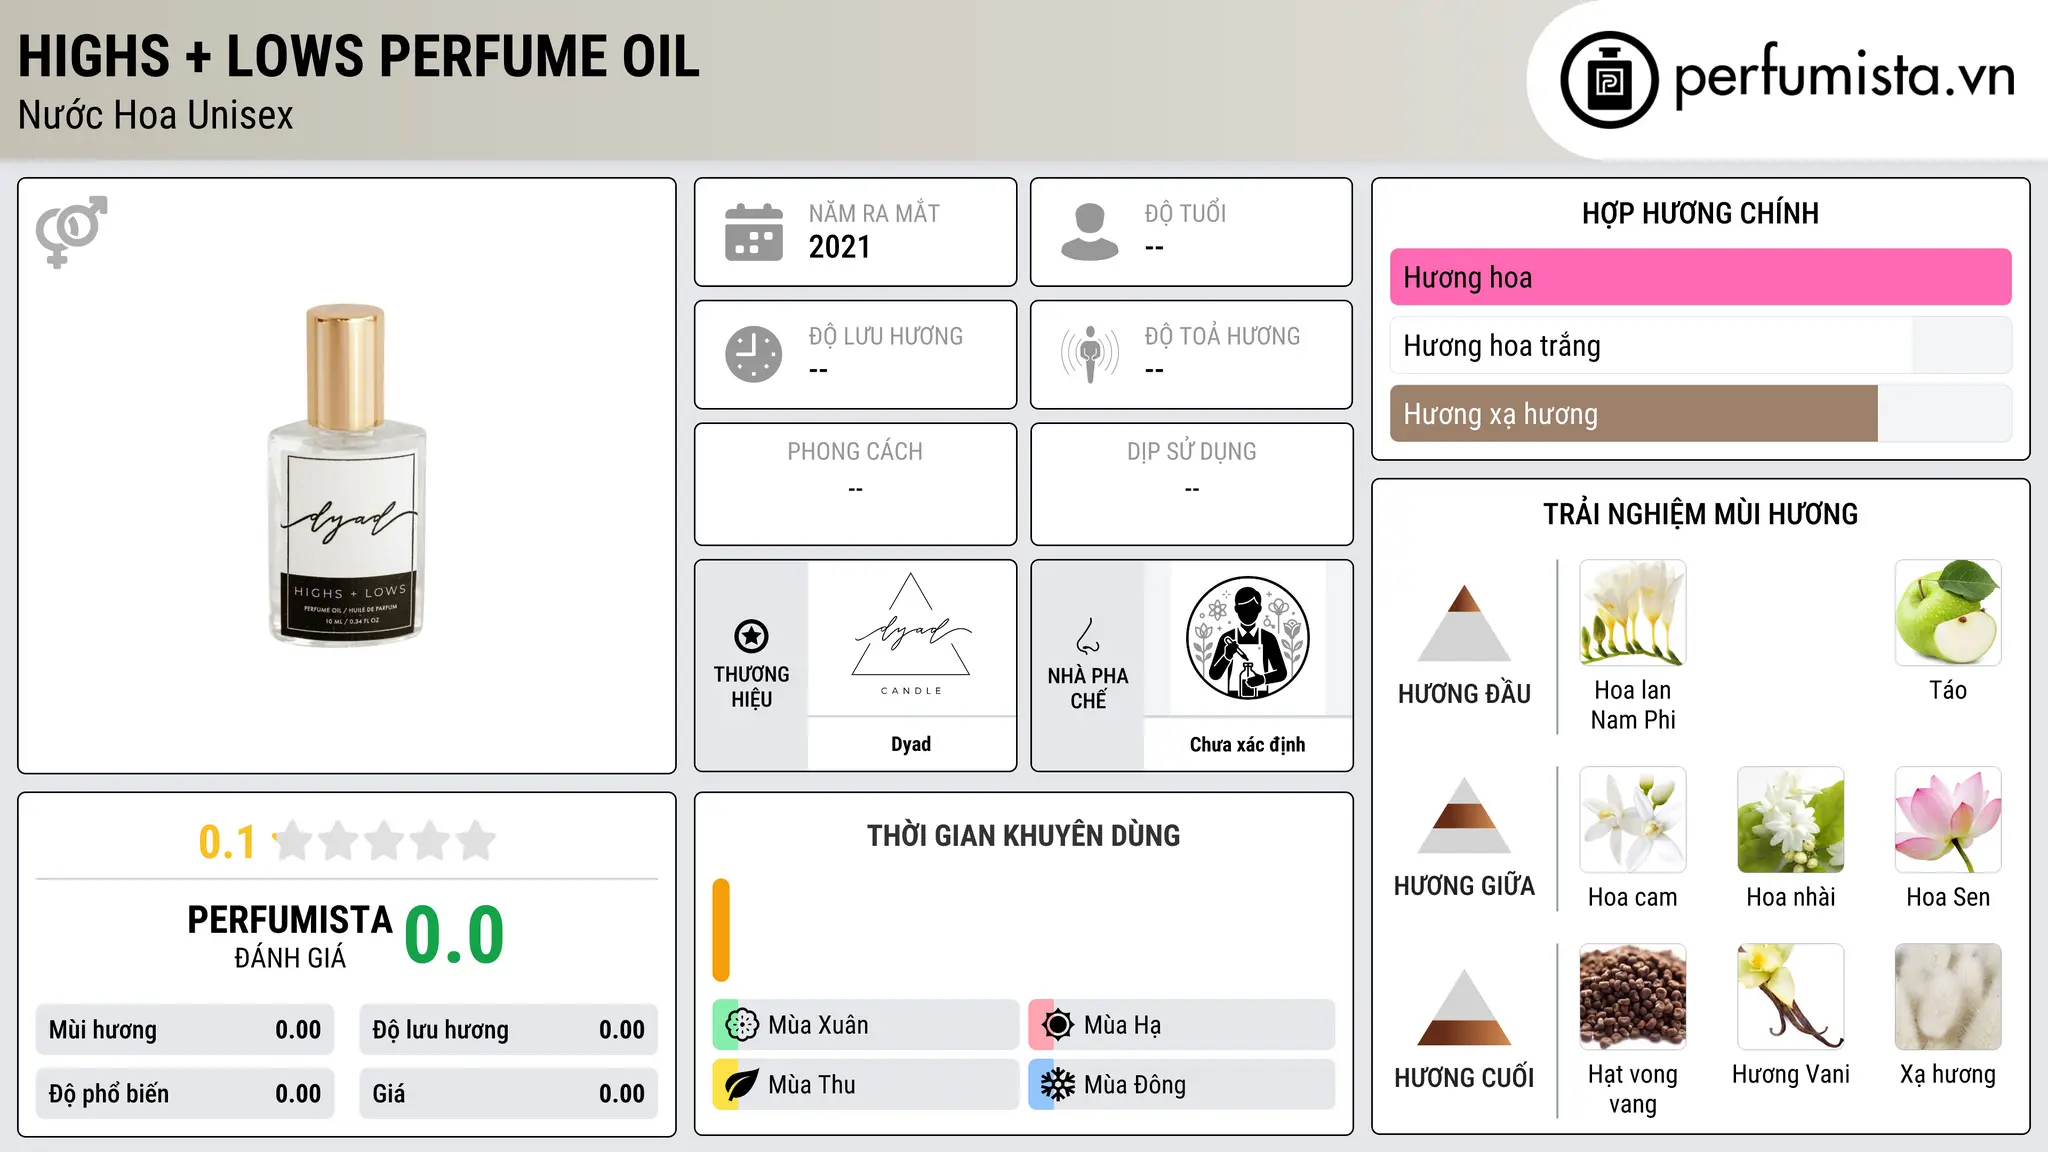Click the sillage icon beside Độ toả hương

[1090, 354]
